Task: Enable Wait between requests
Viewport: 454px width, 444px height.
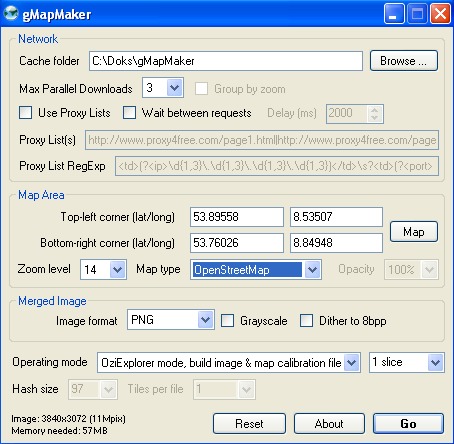Action: 129,113
